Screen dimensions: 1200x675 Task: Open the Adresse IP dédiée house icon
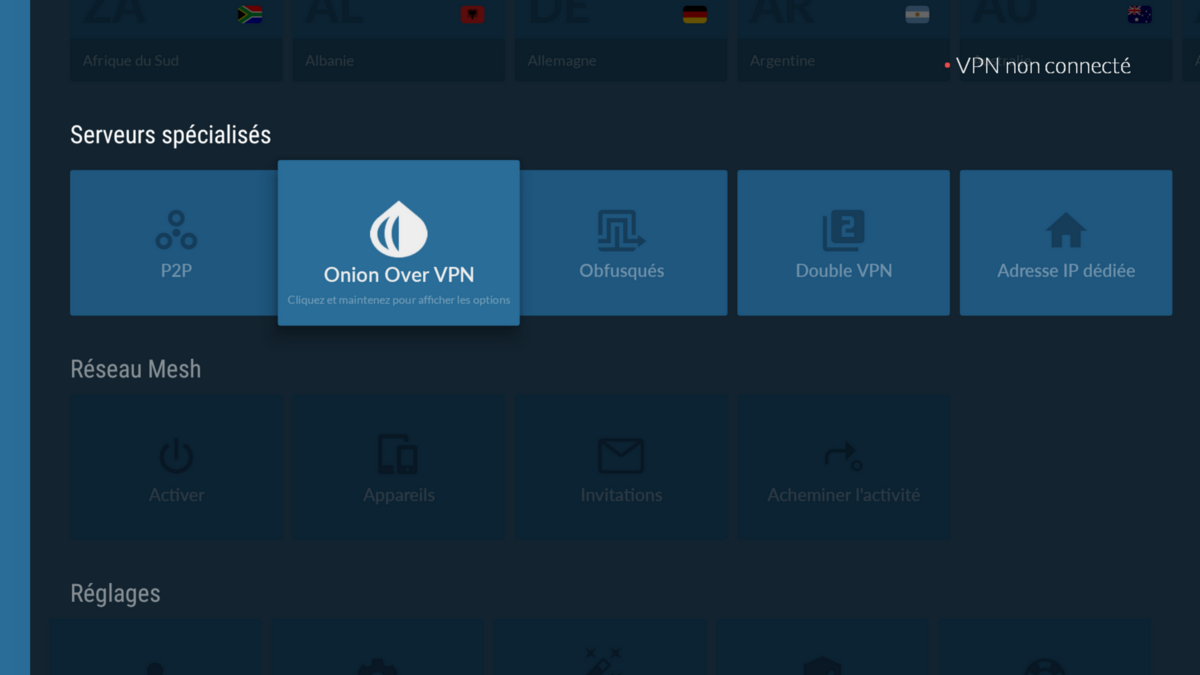(x=1066, y=231)
